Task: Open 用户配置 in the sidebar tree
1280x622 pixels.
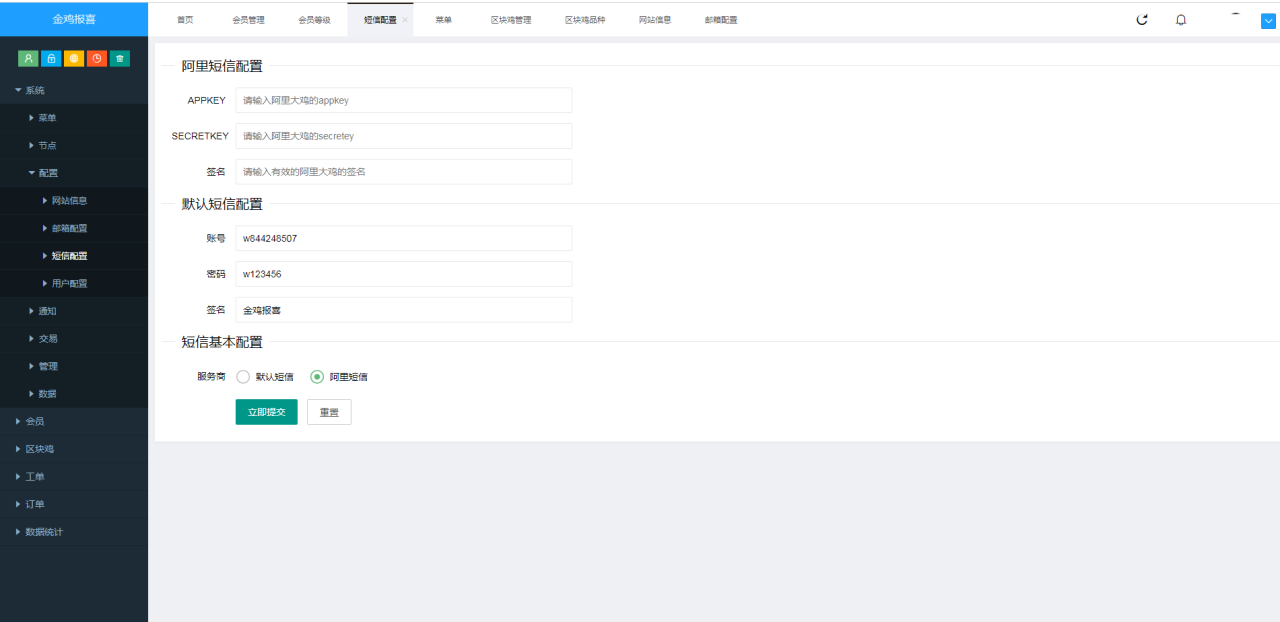Action: click(69, 283)
